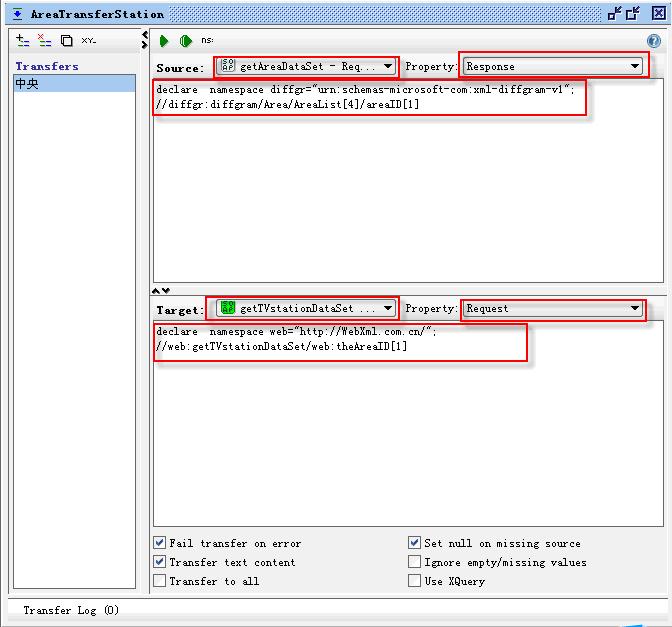Screen dimensions: 672x627
Task: Expand transfers list with right arrow
Action: 145,45
